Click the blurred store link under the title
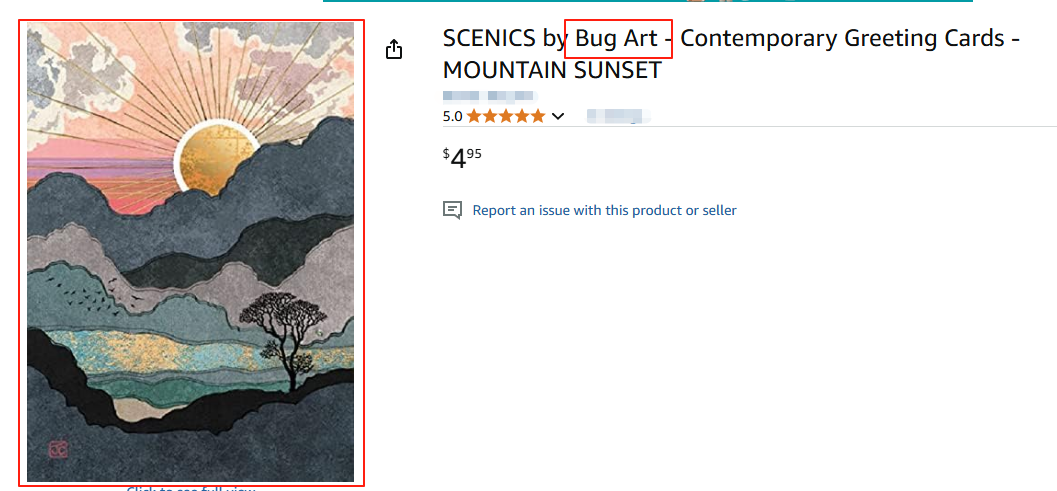Viewport: 1057px width, 491px height. (x=489, y=96)
